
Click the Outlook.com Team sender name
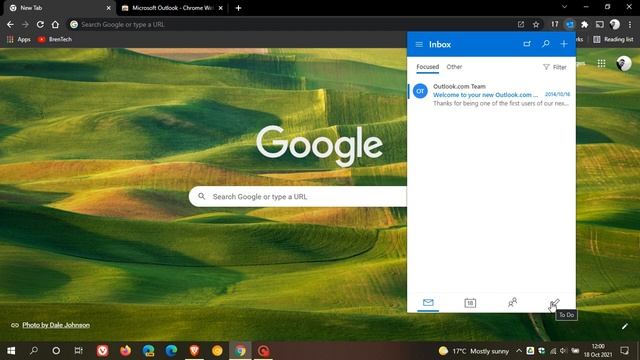click(459, 87)
